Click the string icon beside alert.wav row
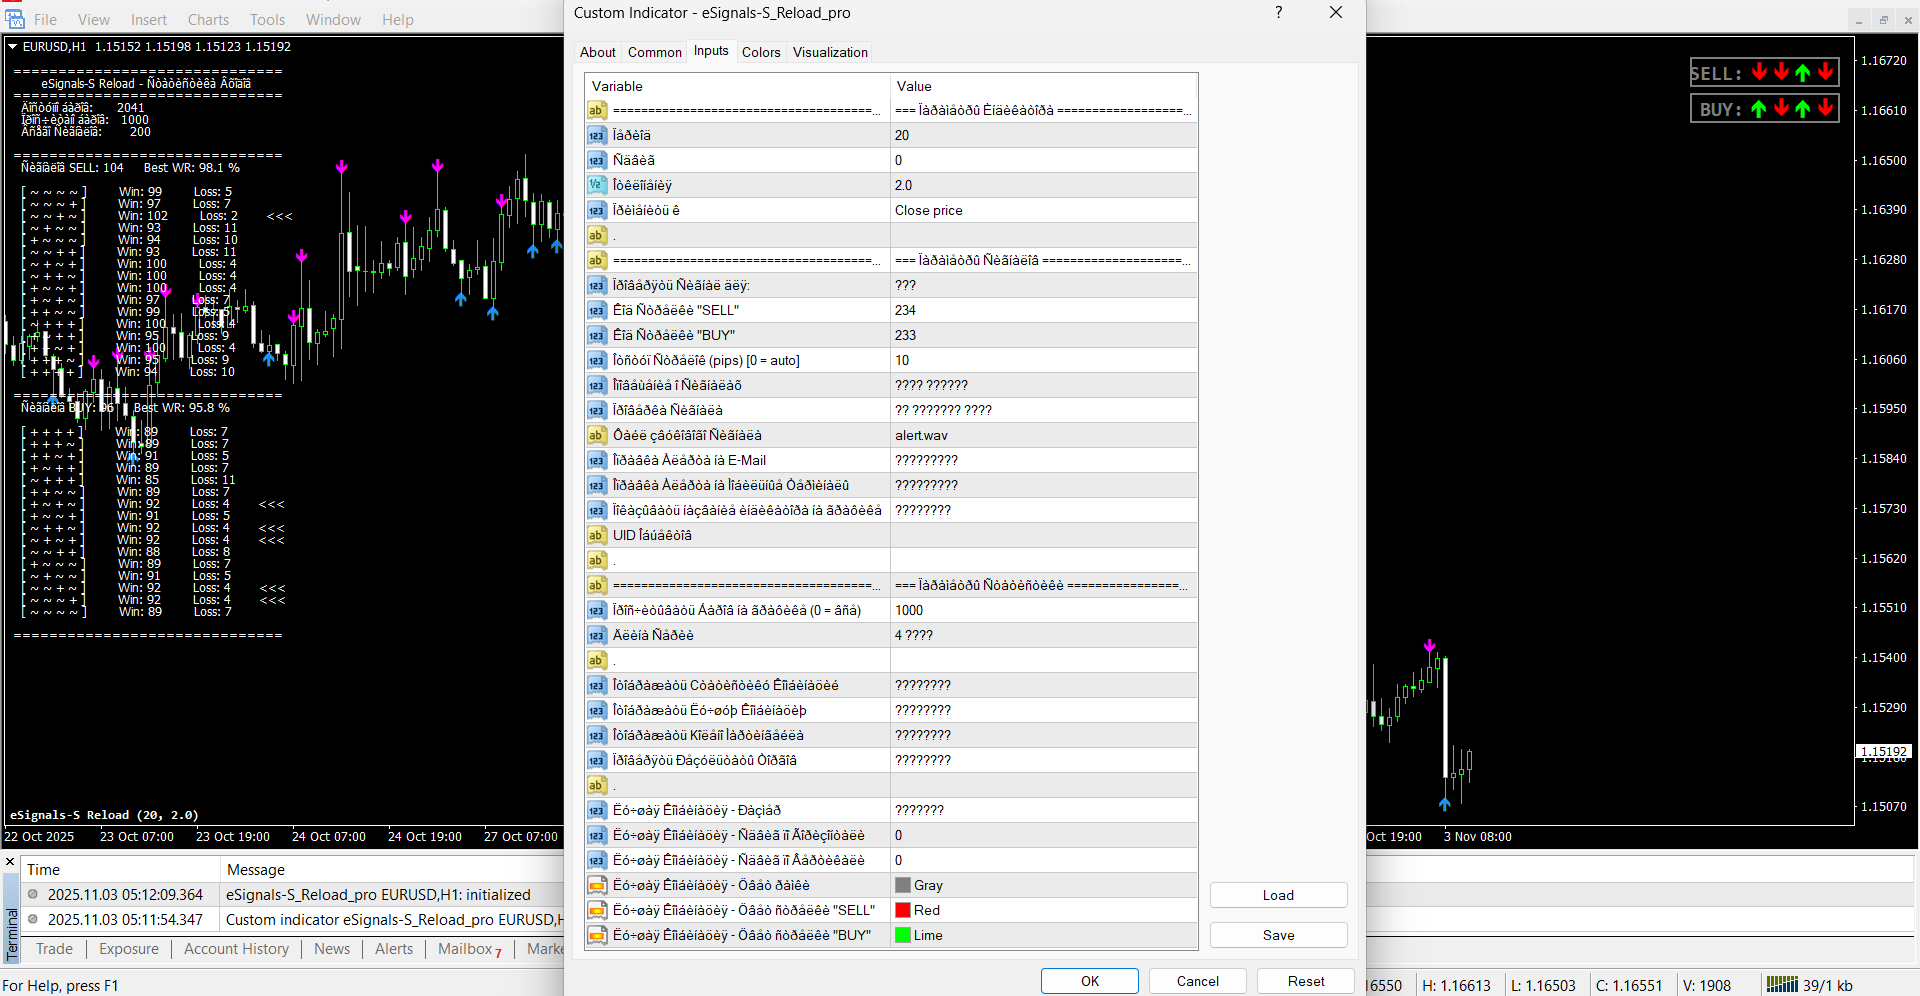 point(596,435)
